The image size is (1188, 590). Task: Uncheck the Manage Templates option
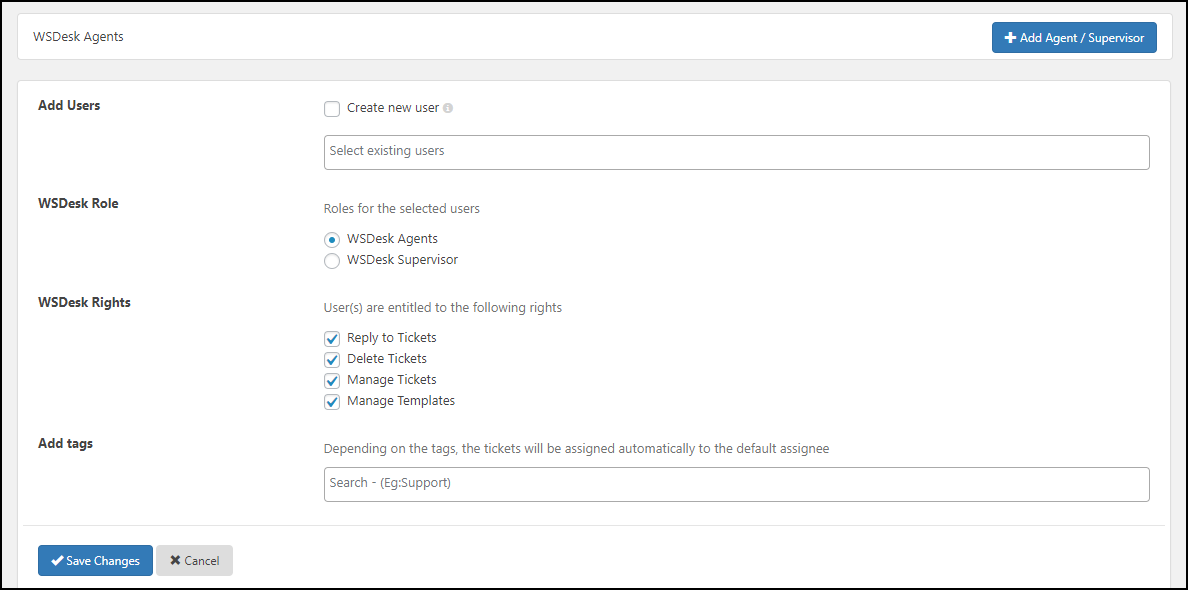point(332,402)
